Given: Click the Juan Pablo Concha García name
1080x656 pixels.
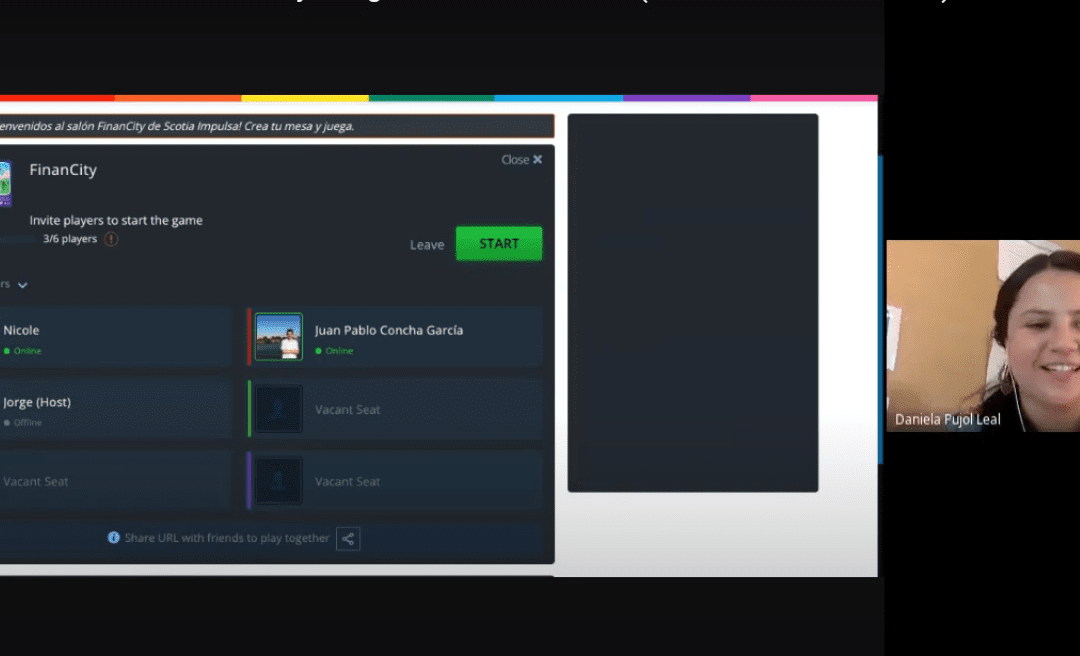Looking at the screenshot, I should coord(388,330).
